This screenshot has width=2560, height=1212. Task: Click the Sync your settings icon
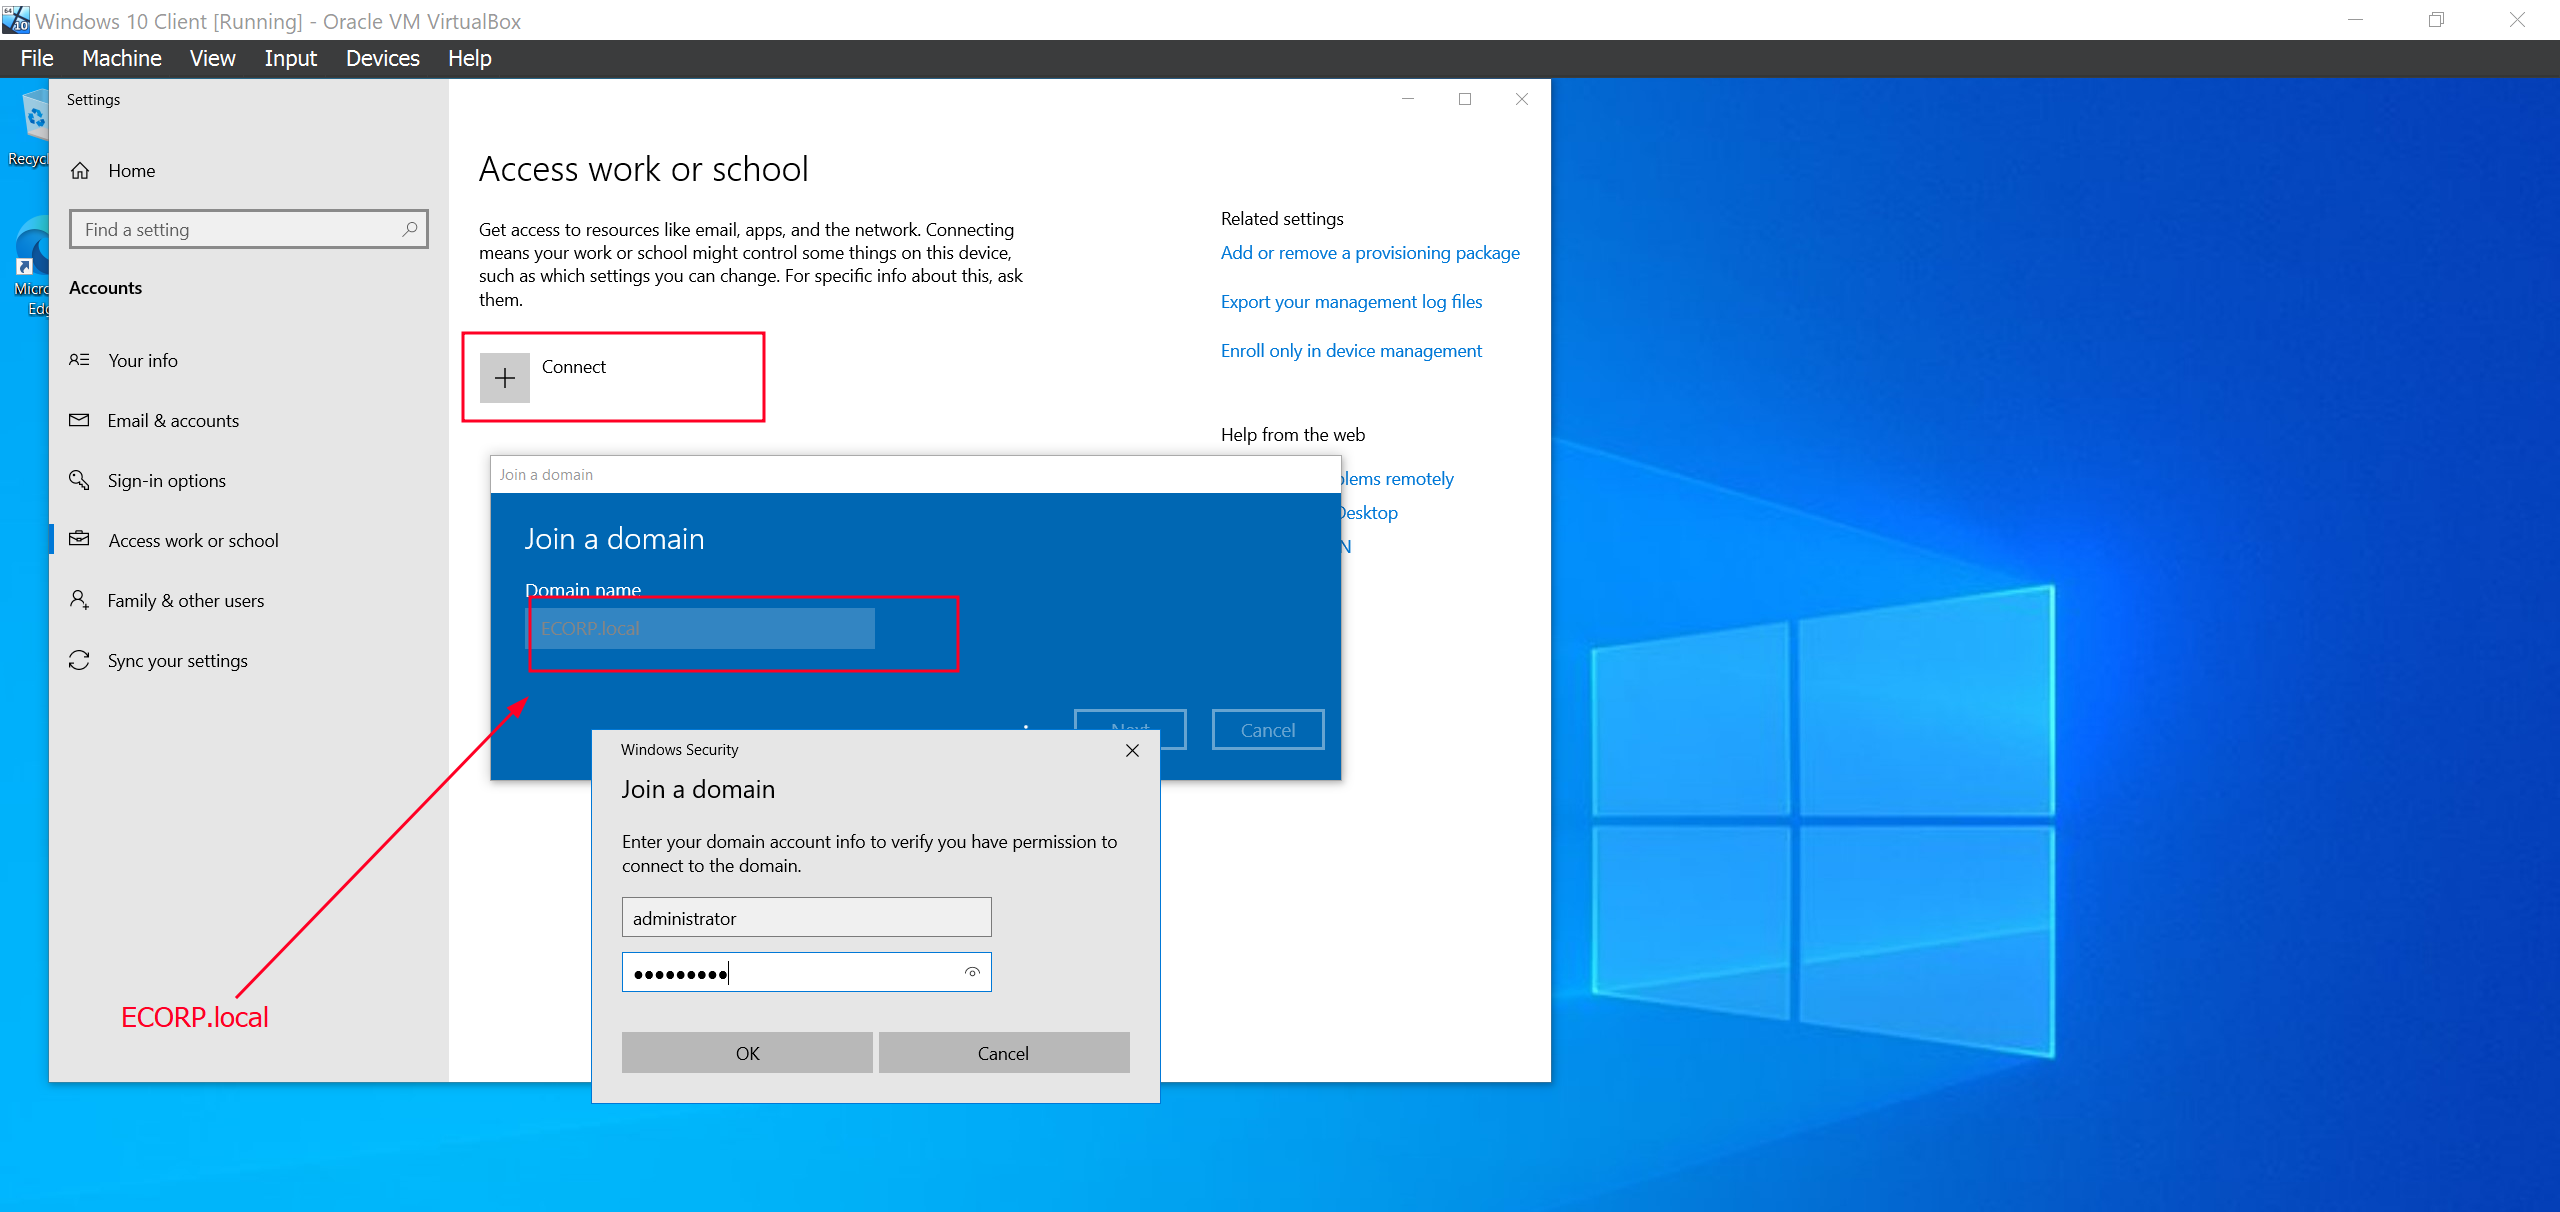click(79, 660)
